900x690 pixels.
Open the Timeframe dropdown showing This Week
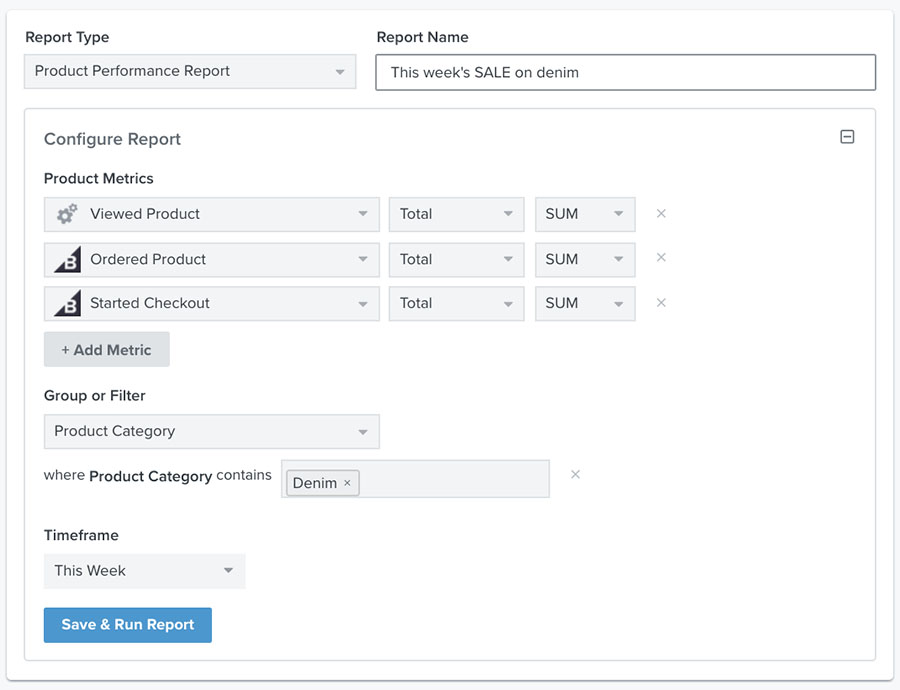click(144, 570)
